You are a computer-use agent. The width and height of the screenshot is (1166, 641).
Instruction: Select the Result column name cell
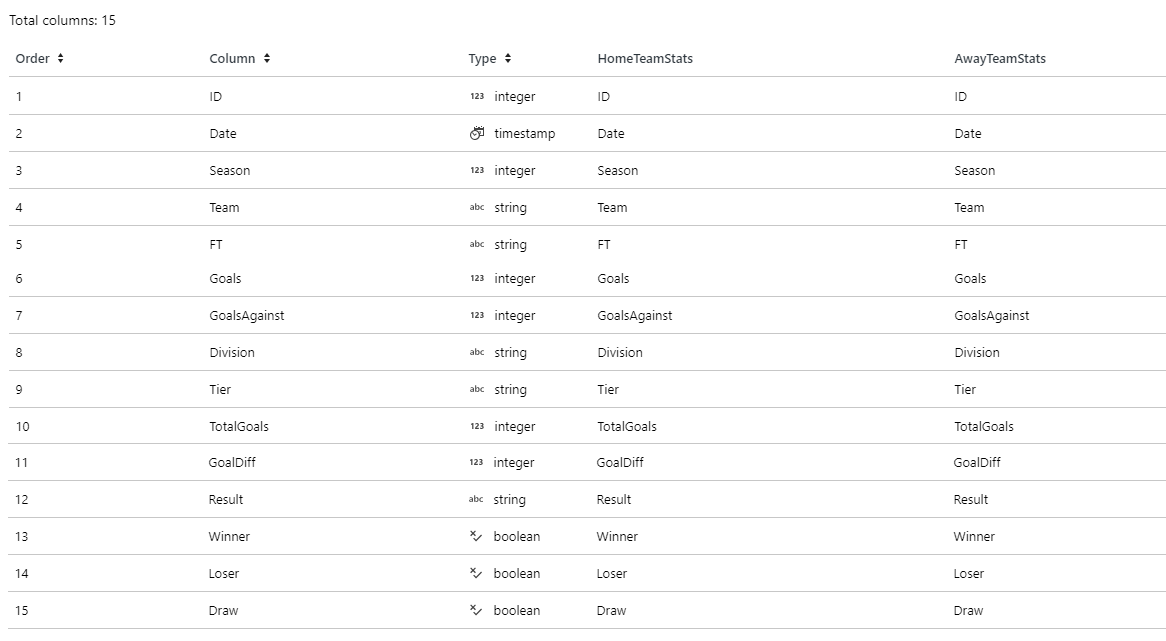tap(225, 500)
